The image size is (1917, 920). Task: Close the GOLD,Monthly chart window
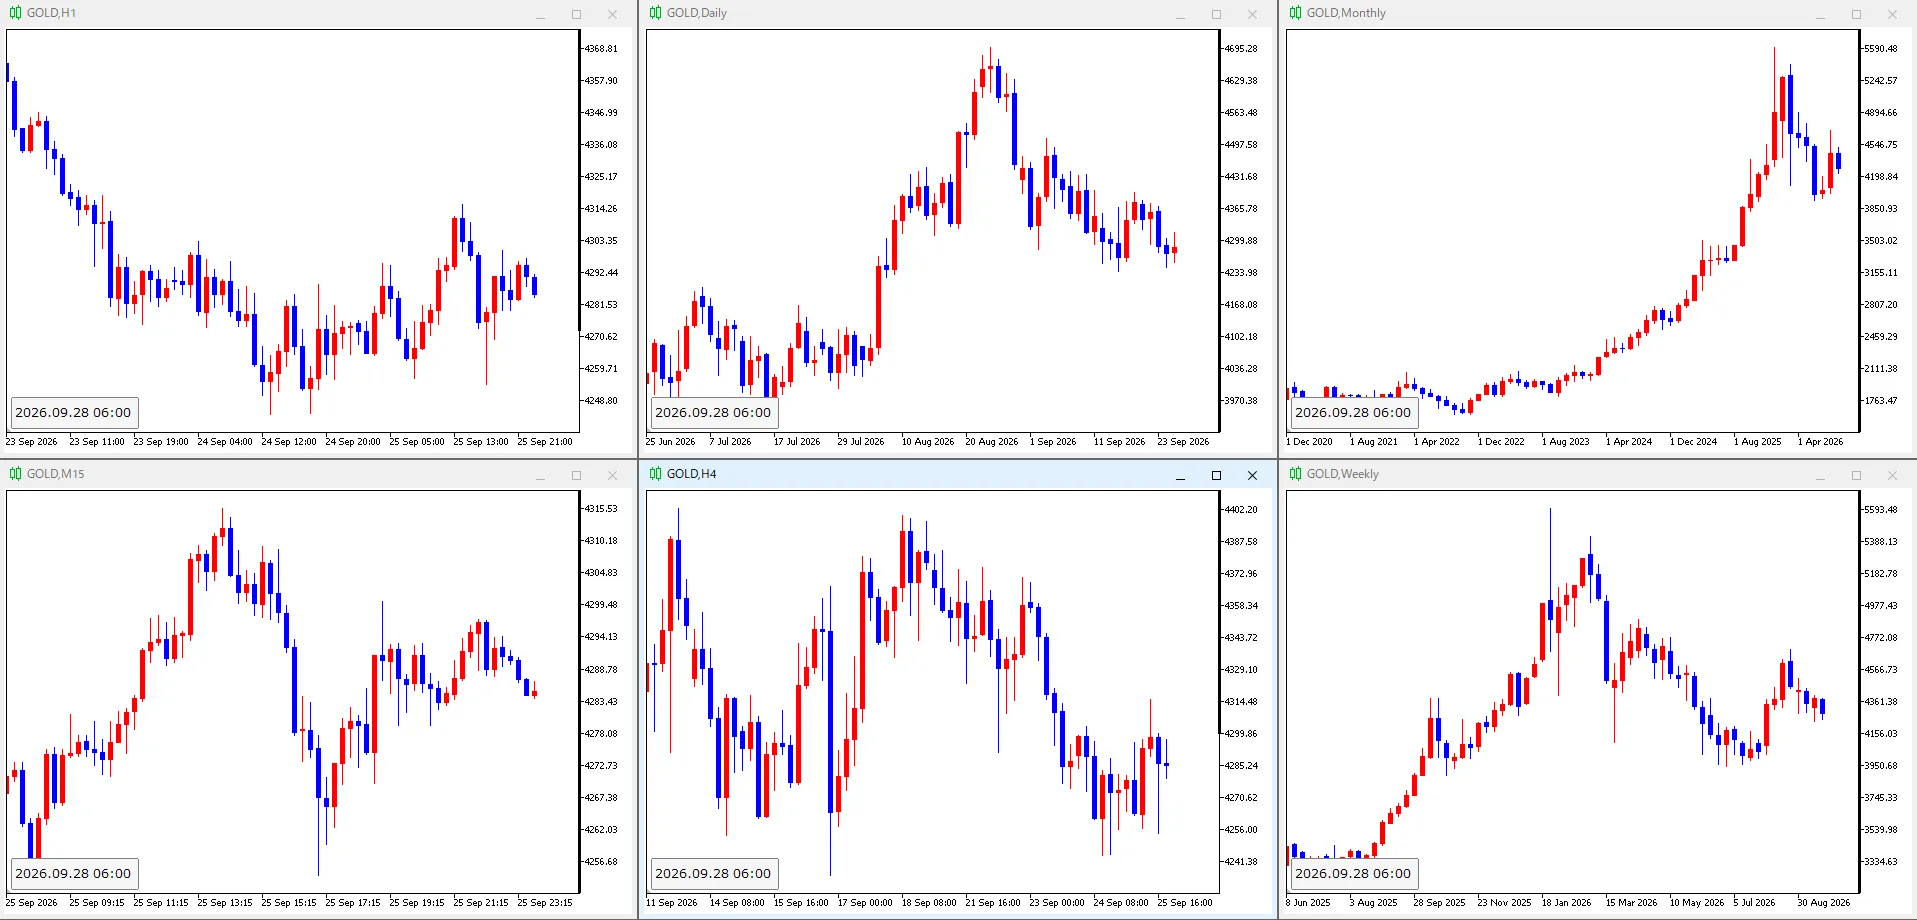pos(1892,14)
